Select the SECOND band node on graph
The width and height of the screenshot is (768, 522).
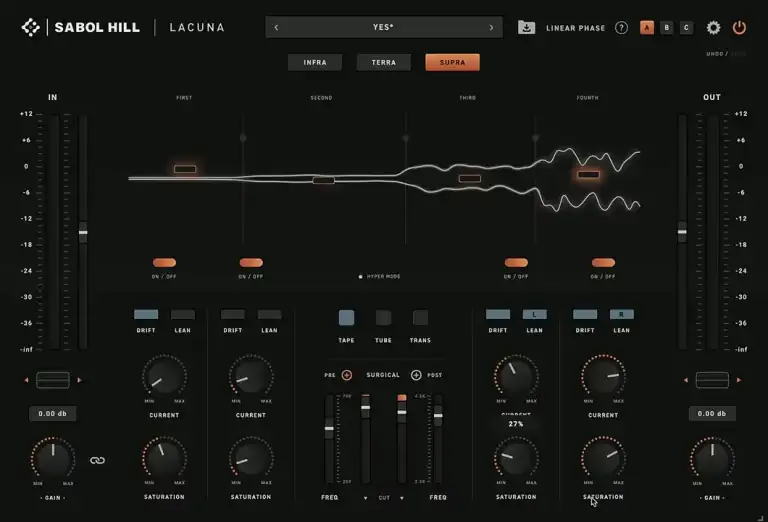[323, 180]
